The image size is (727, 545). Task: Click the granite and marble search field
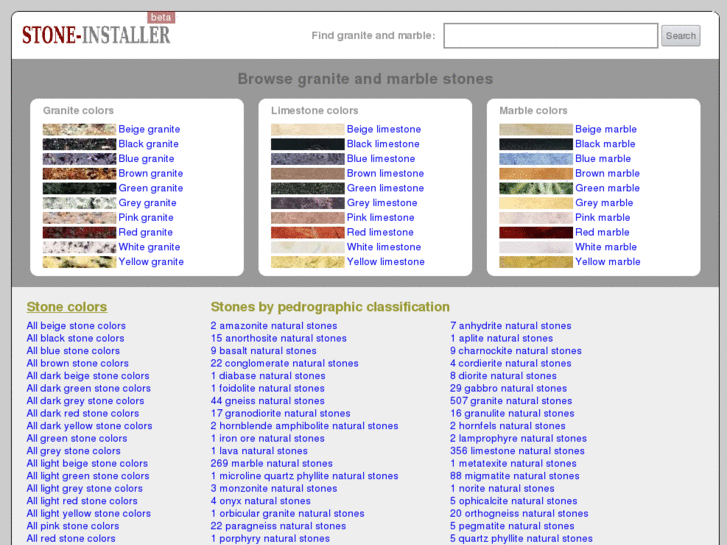click(x=550, y=36)
